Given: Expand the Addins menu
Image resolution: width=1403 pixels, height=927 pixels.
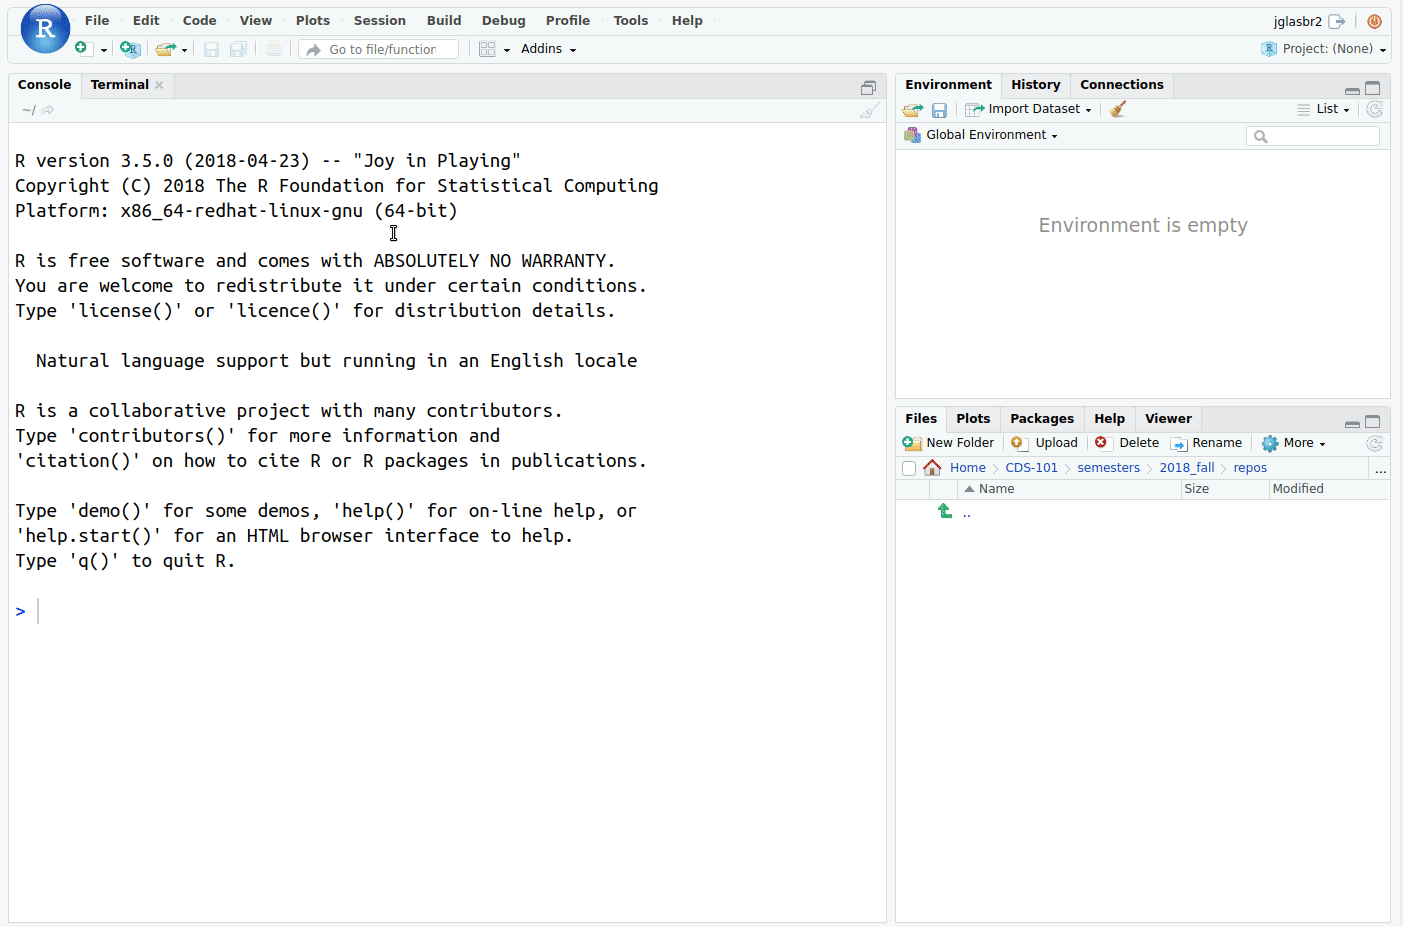Looking at the screenshot, I should click(x=548, y=49).
